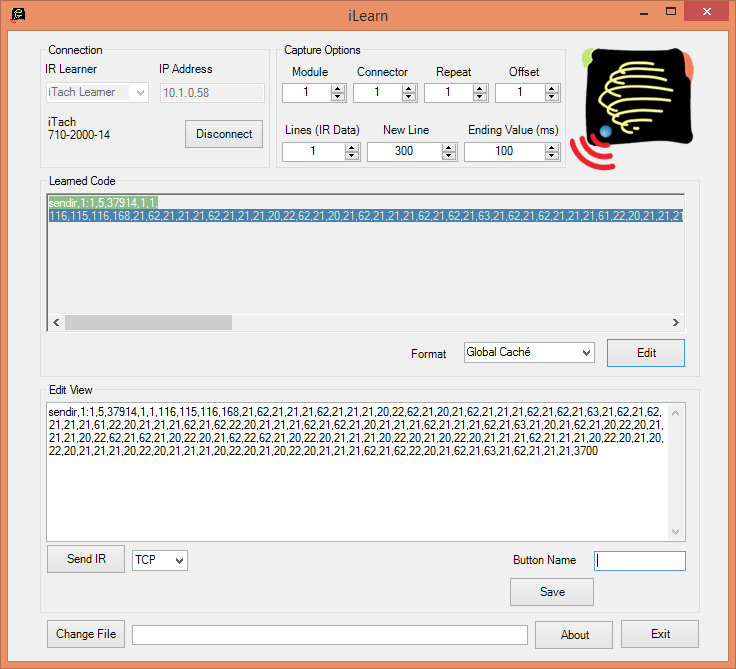
Task: Click the Learned Code horizontal scrollbar thumb
Action: point(148,323)
